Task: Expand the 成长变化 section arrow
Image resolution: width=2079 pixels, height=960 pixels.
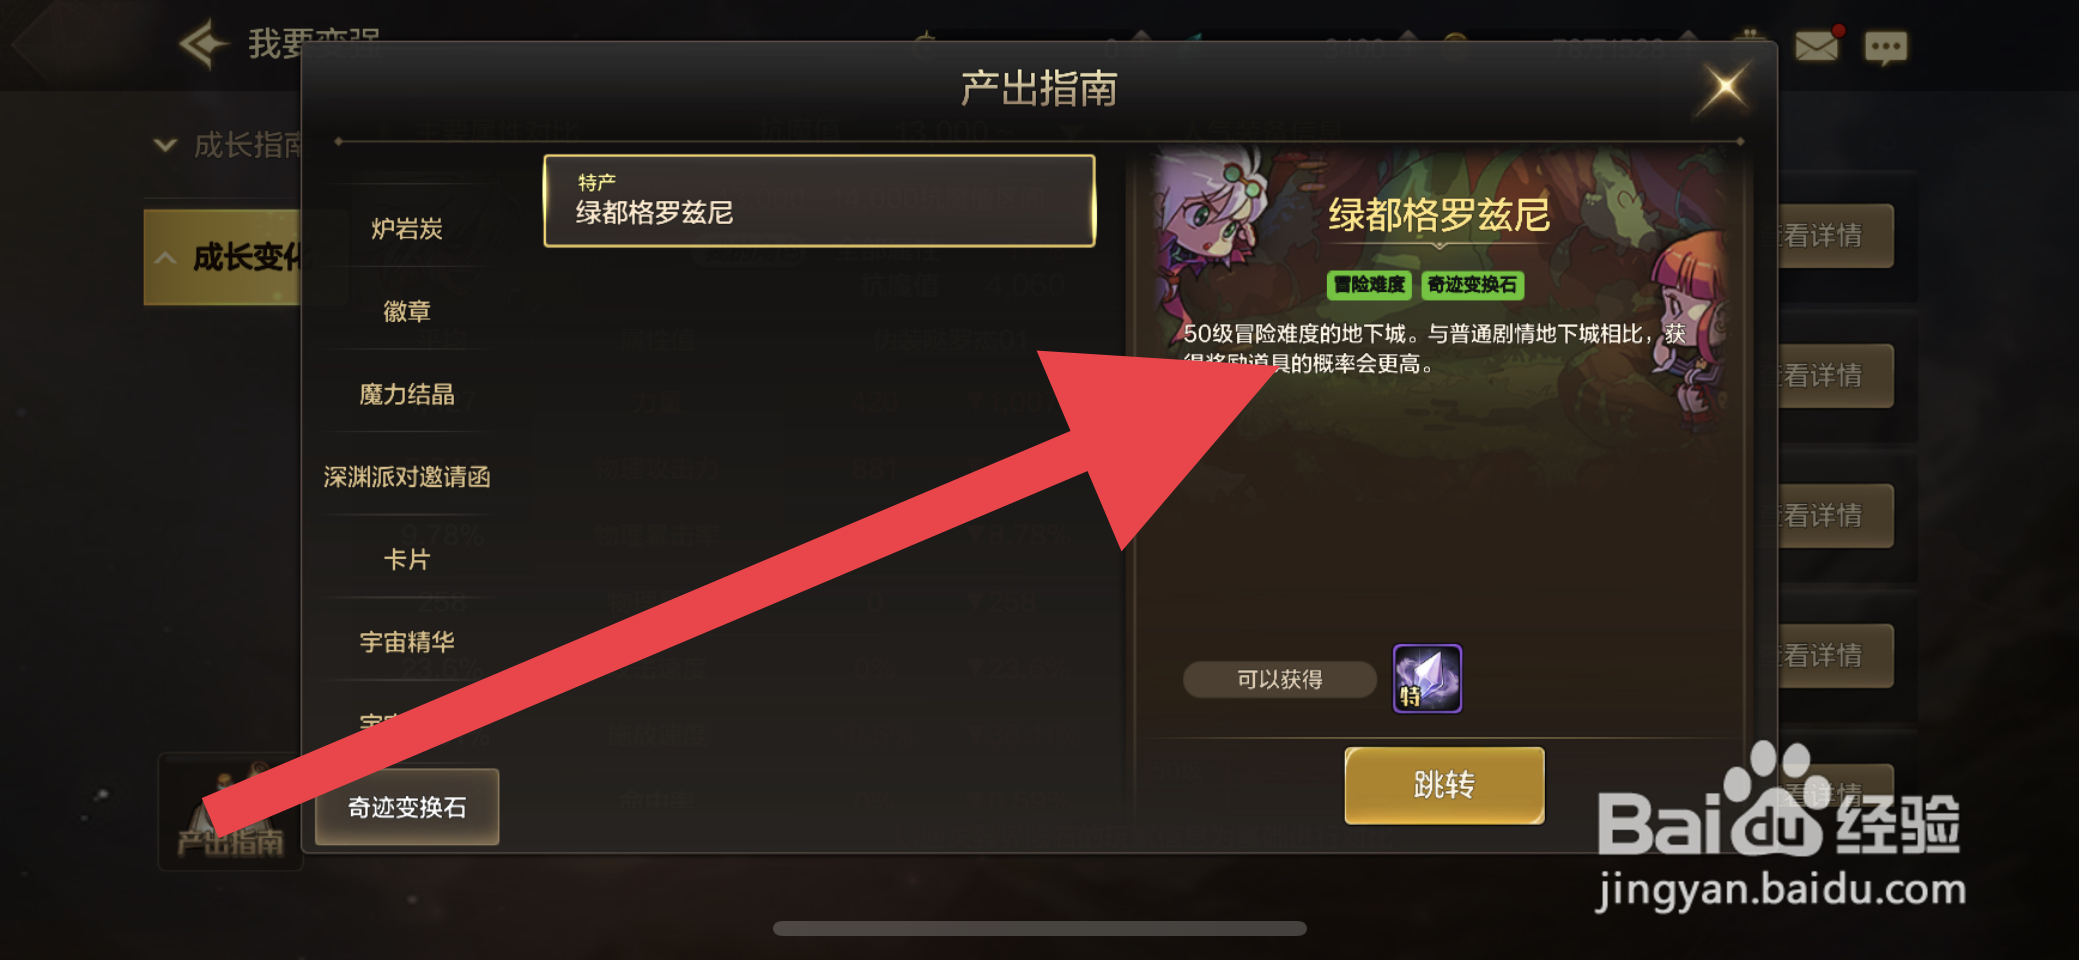Action: coord(165,258)
